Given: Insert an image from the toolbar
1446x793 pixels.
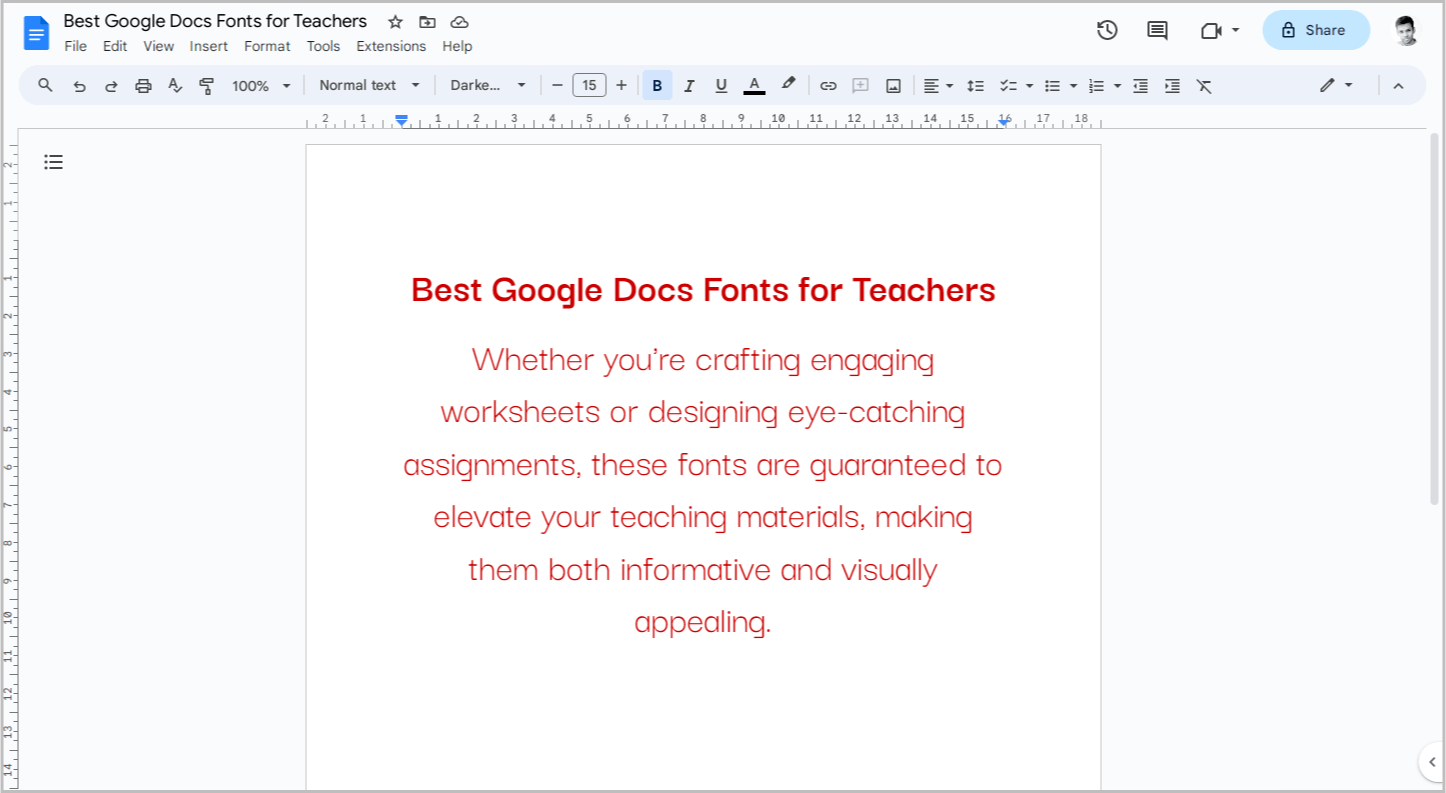Looking at the screenshot, I should [x=892, y=85].
